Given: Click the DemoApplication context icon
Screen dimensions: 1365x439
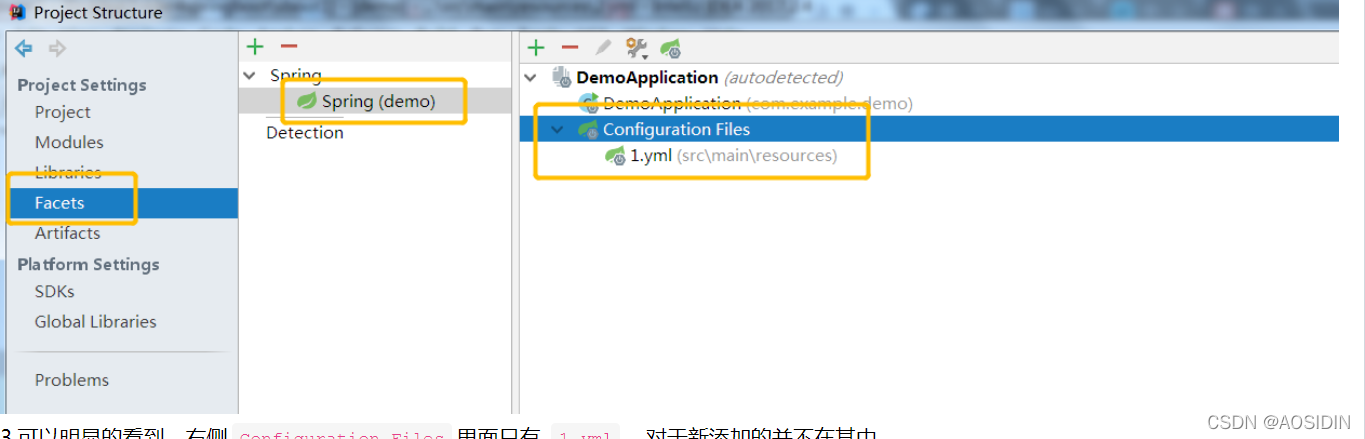Looking at the screenshot, I should click(562, 77).
